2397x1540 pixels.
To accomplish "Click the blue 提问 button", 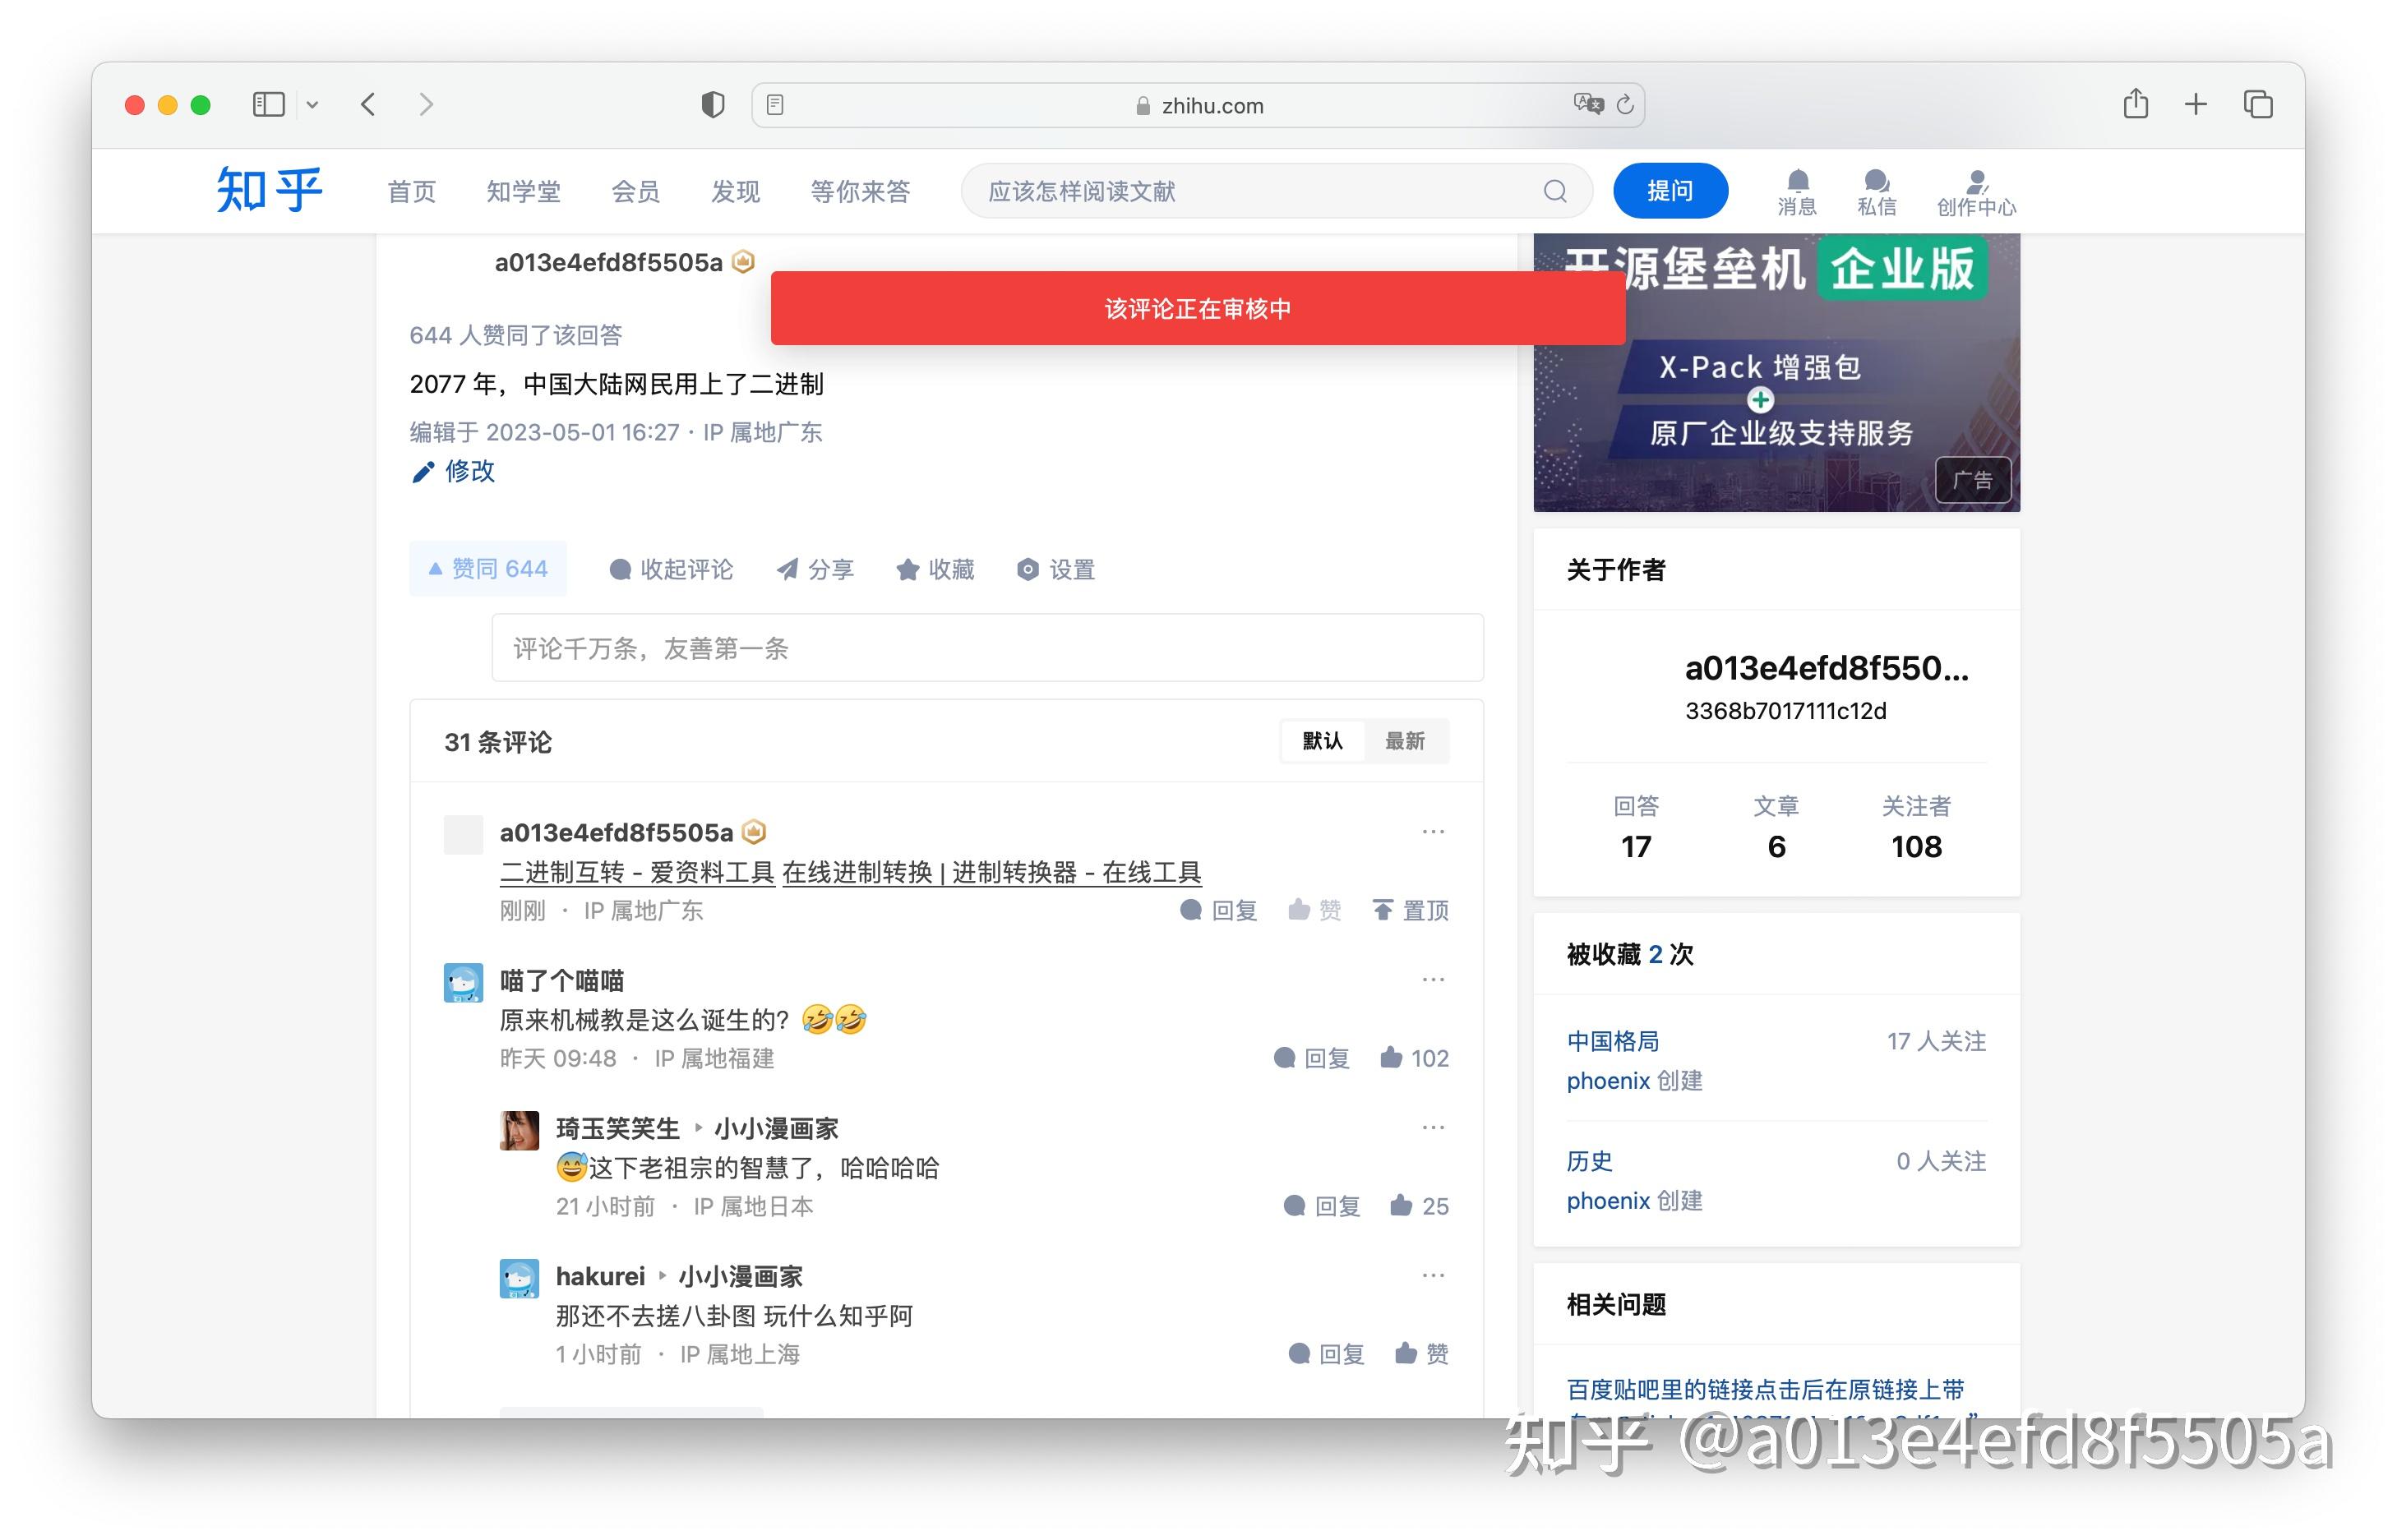I will [x=1670, y=190].
